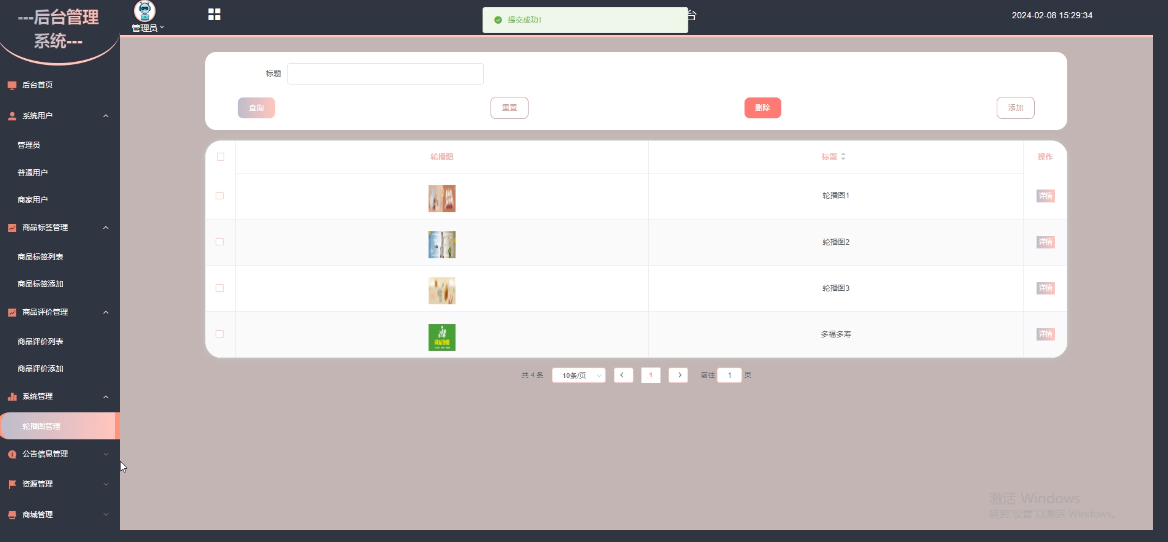This screenshot has height=542, width=1168.
Task: Click the admin robot avatar
Action: point(145,11)
